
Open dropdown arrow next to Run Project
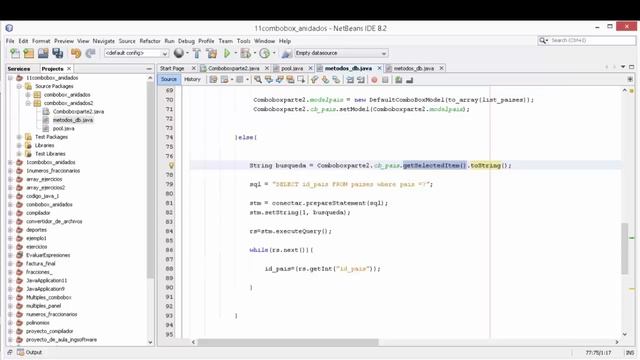pos(236,53)
